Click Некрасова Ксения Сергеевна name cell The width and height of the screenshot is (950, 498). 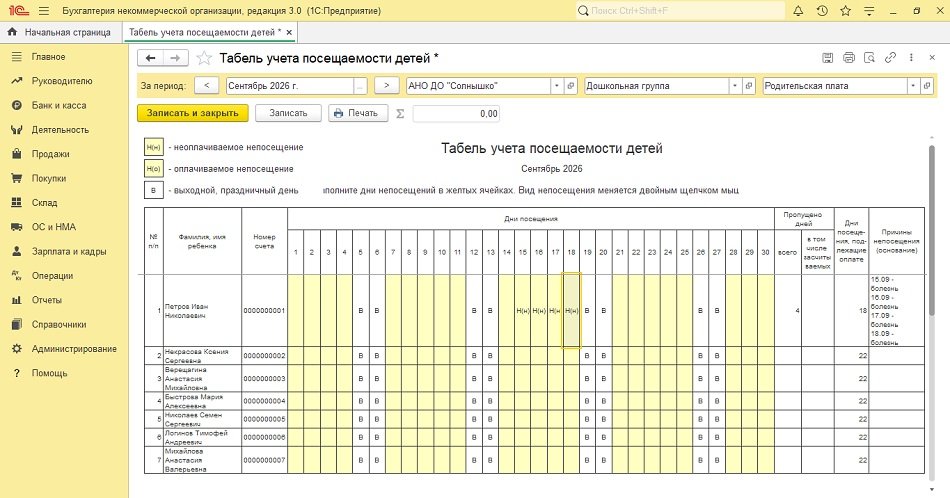[x=202, y=356]
